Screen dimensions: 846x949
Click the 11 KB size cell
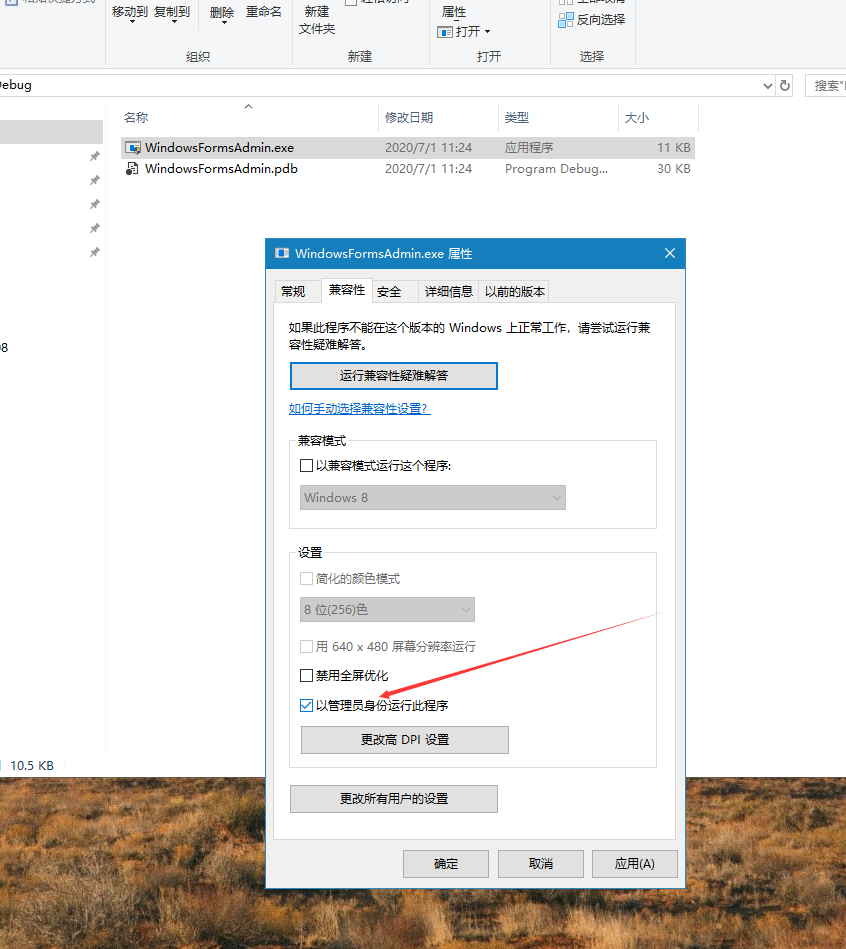pos(674,148)
